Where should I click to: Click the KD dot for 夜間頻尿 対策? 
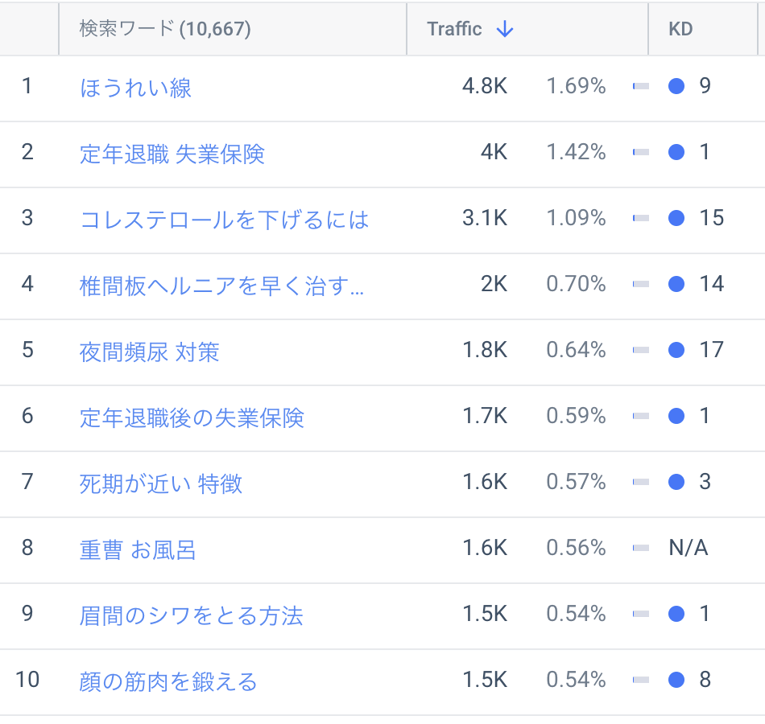point(676,351)
